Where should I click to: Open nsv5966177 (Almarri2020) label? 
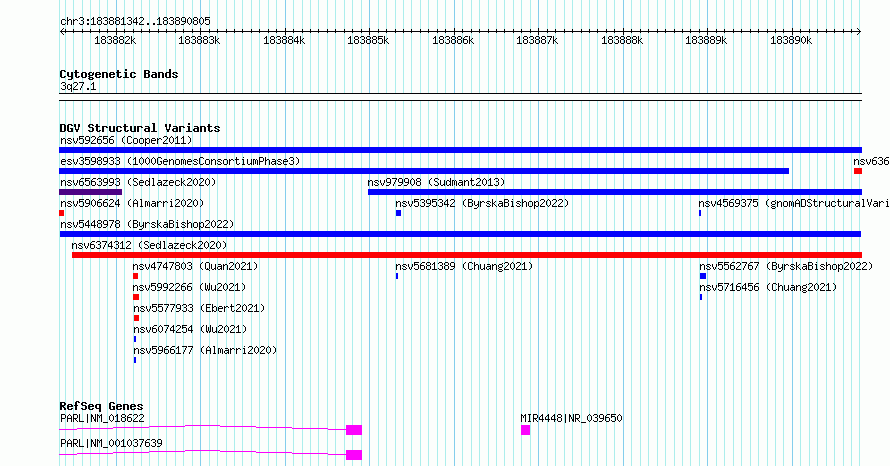(x=205, y=350)
